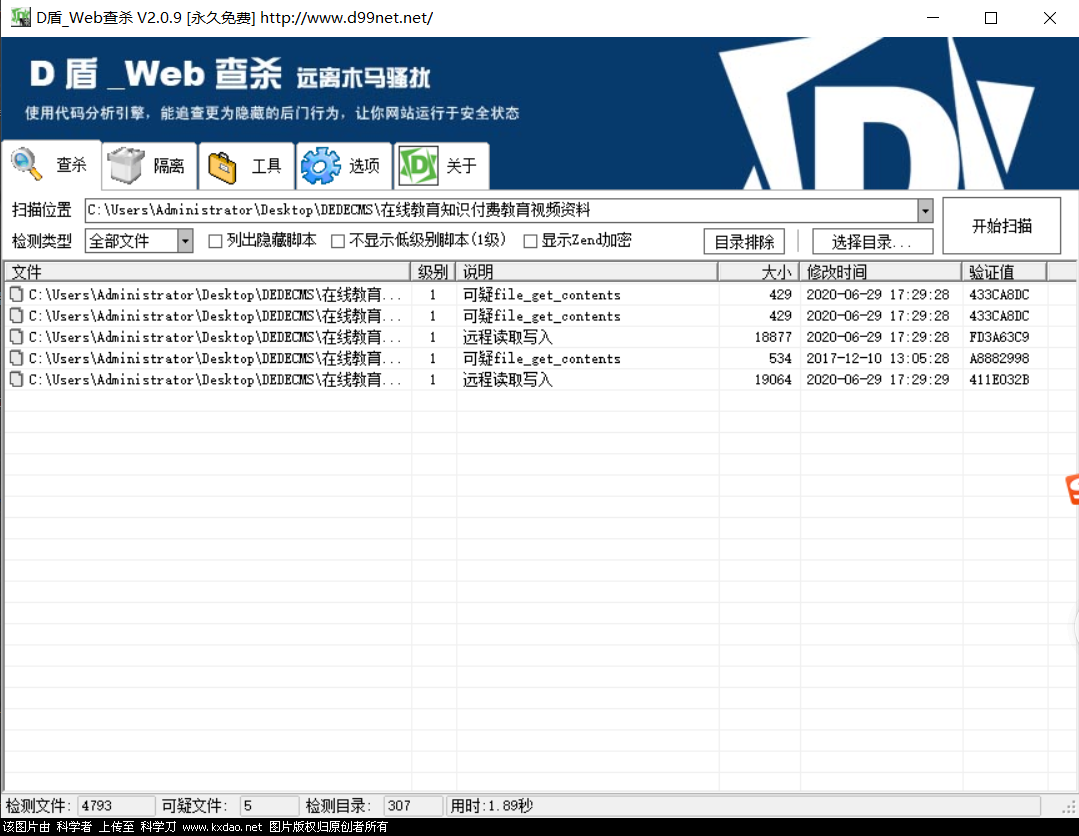Click the toolbox icon on the 工具 tab

point(222,167)
